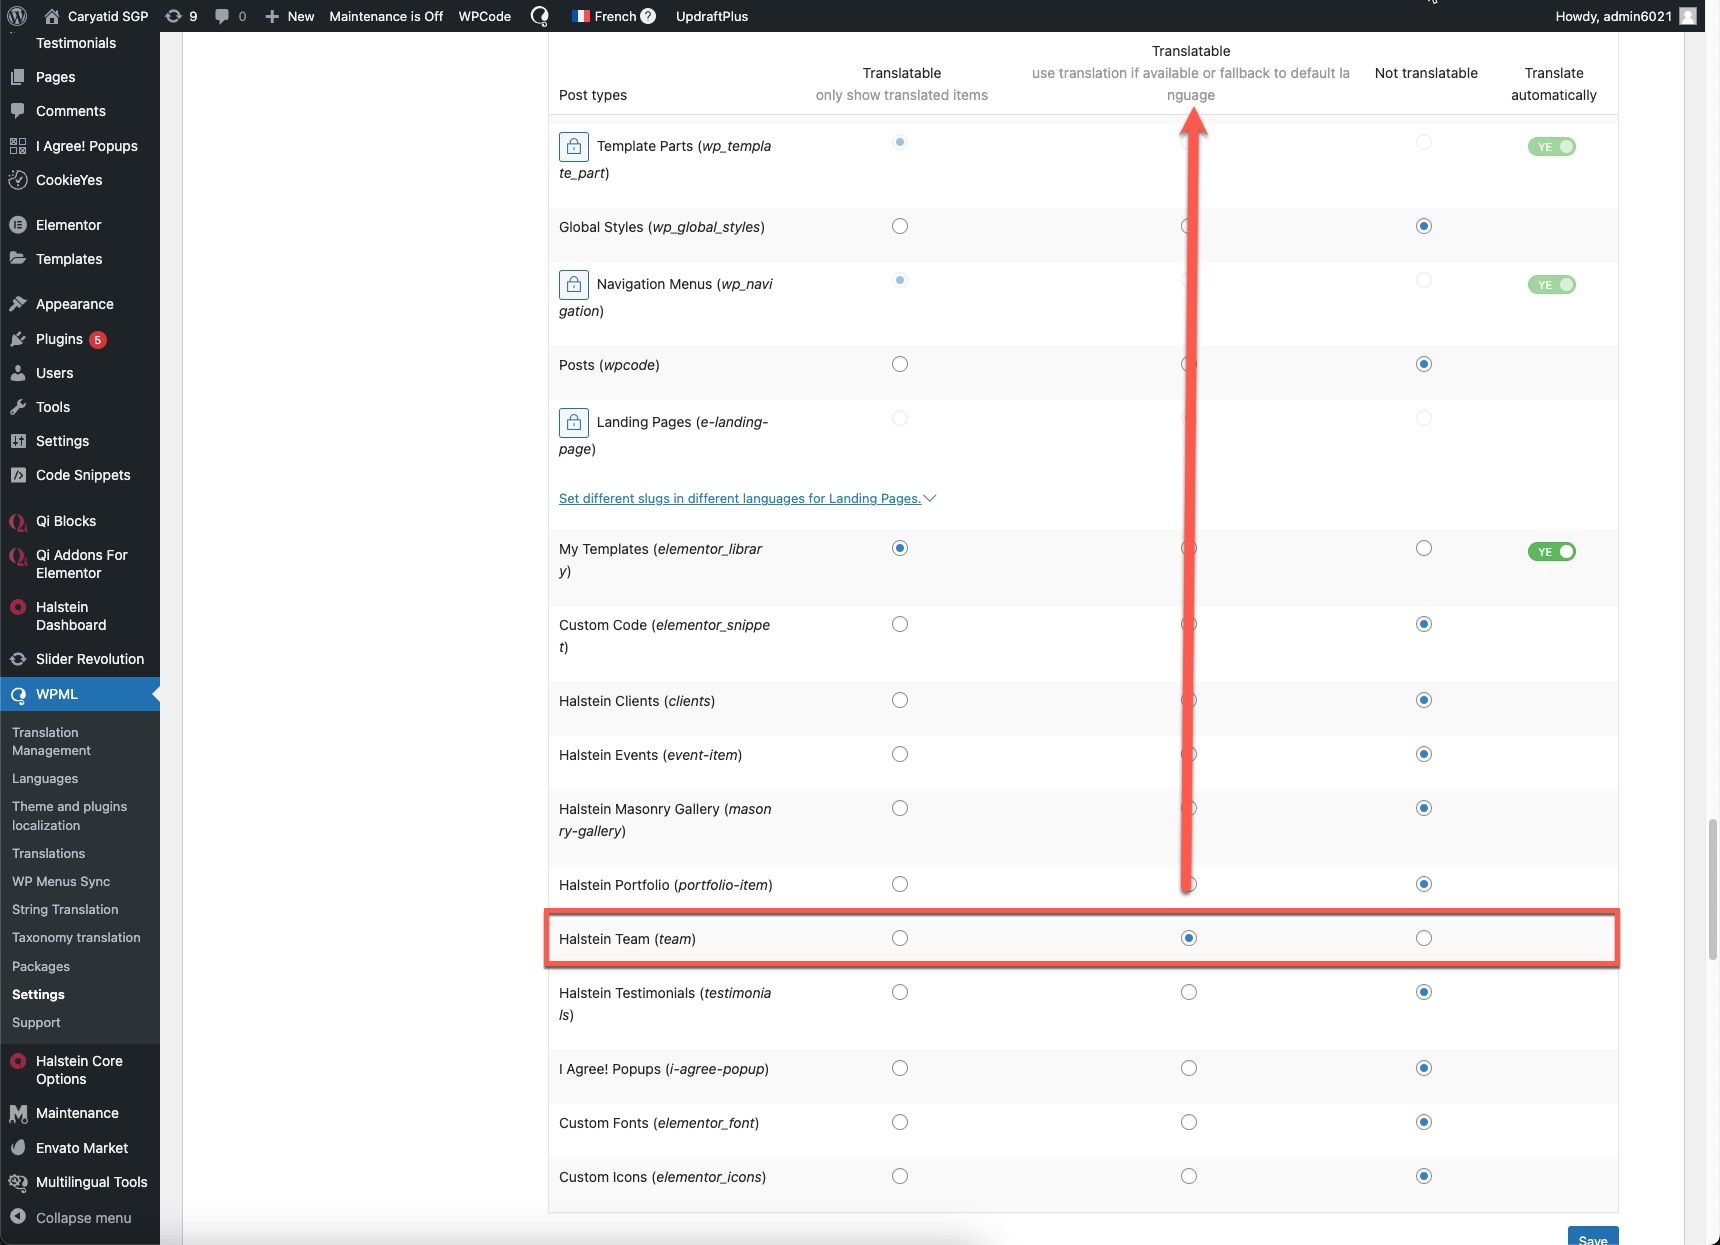Click the WPML logo icon in admin bar
This screenshot has width=1720, height=1245.
539,16
